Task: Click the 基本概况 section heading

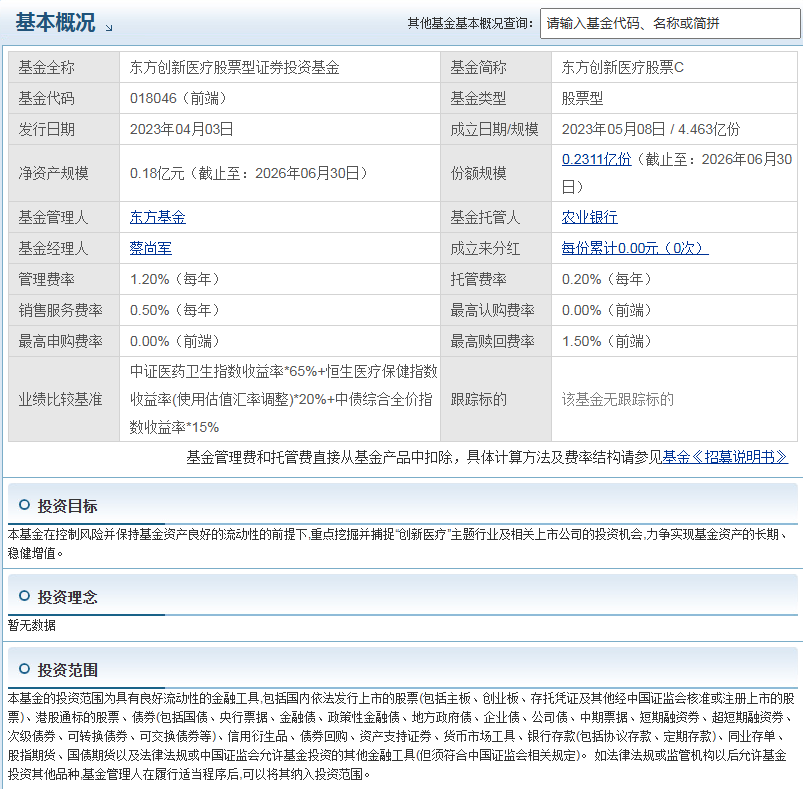Action: pos(55,23)
